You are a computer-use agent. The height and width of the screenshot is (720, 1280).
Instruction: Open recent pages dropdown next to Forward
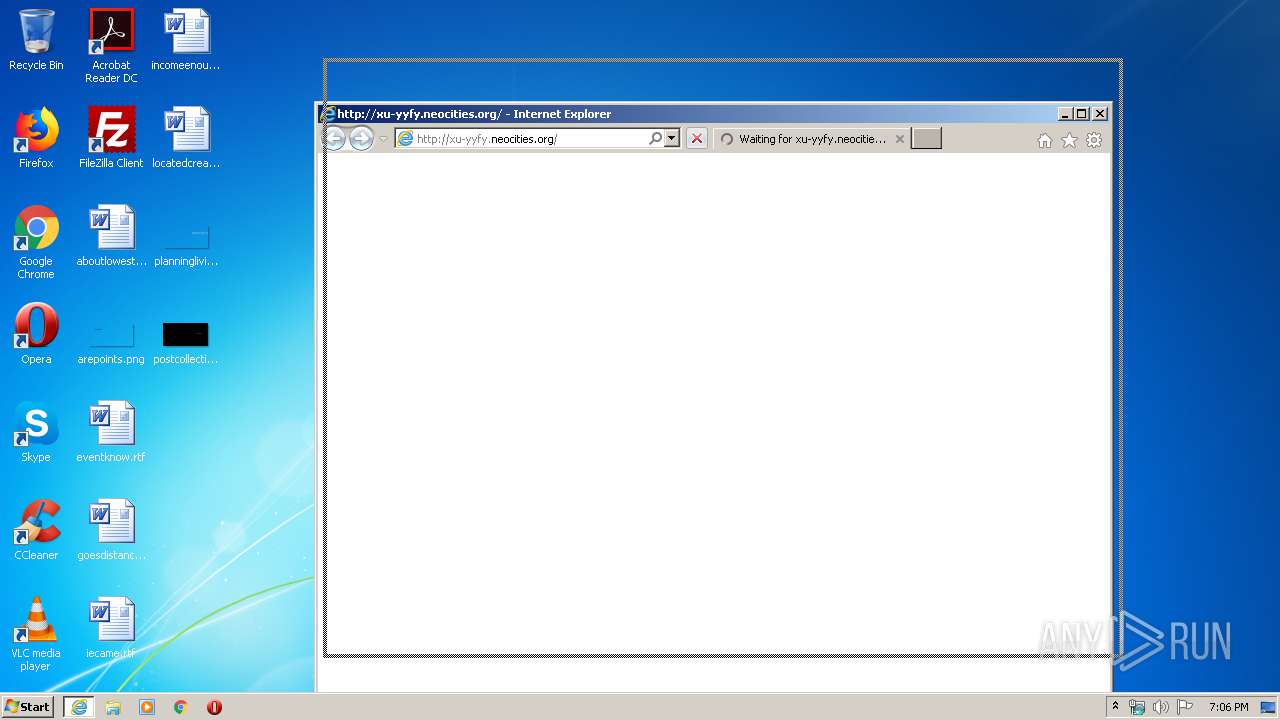(383, 139)
